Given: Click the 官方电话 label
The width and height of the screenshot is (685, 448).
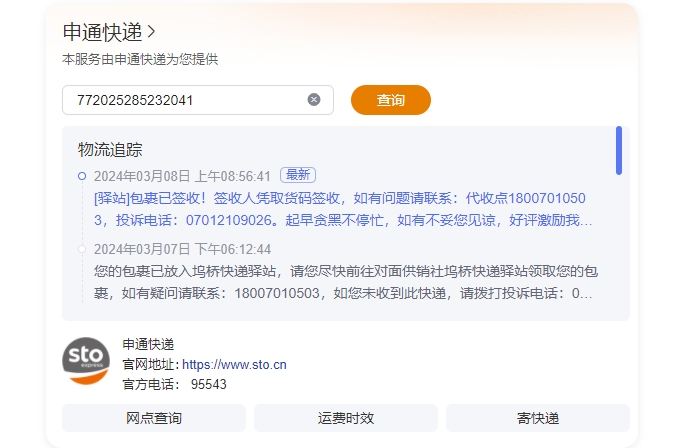Looking at the screenshot, I should [x=151, y=384].
